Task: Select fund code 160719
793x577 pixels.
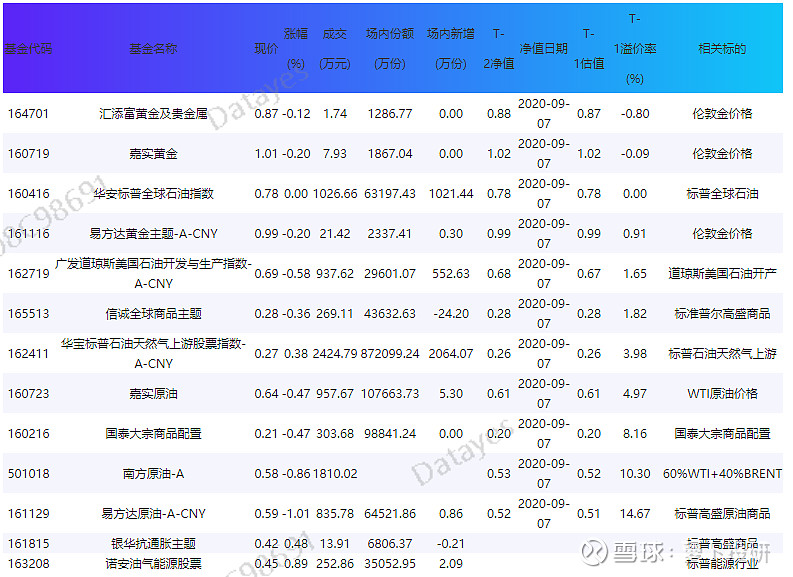Action: point(28,154)
